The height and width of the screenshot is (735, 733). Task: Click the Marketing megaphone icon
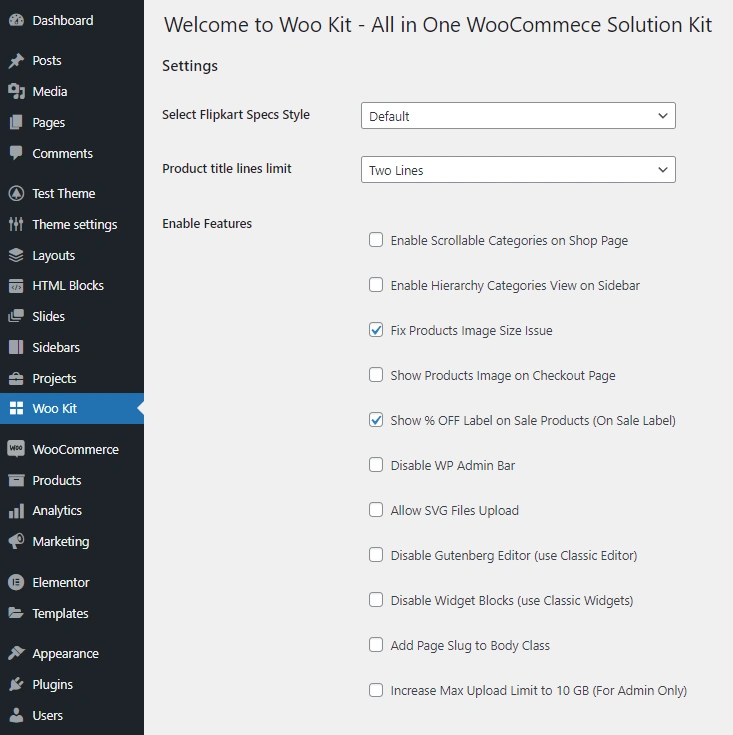click(x=16, y=542)
